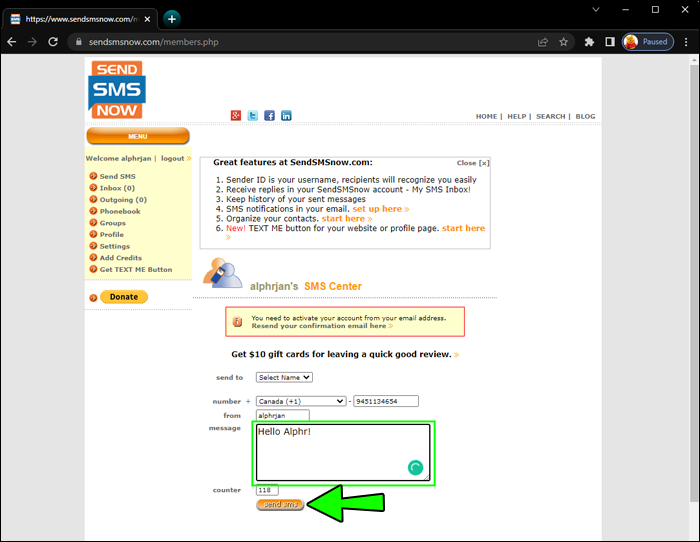Click the orange MENU button

pos(138,136)
